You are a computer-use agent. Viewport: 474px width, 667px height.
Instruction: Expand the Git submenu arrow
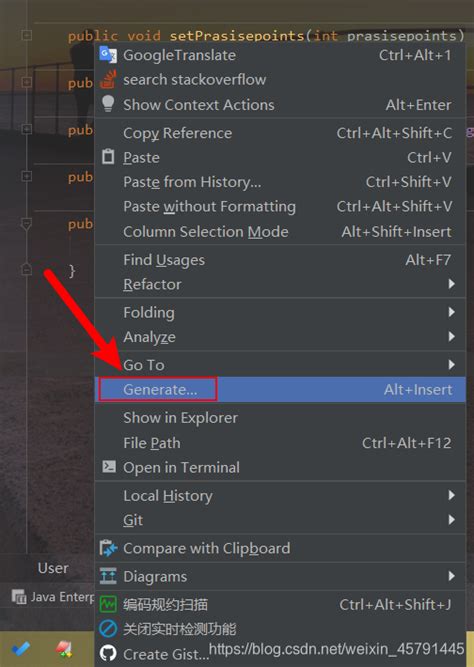451,519
